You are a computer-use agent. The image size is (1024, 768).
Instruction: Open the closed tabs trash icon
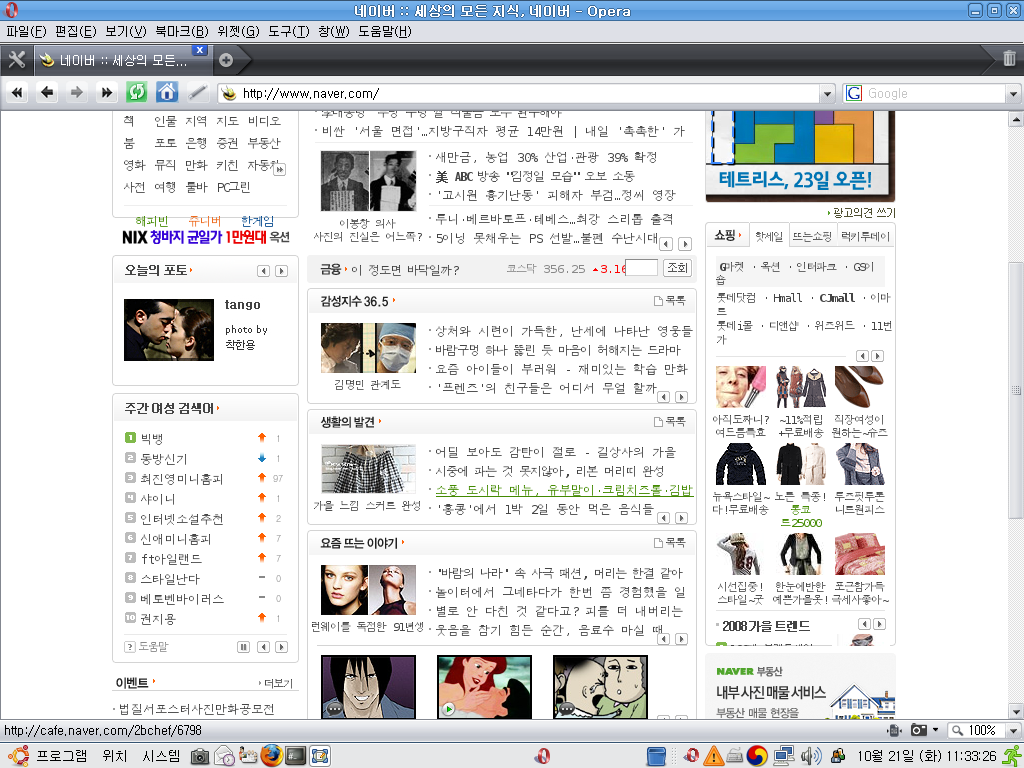pyautogui.click(x=1008, y=58)
